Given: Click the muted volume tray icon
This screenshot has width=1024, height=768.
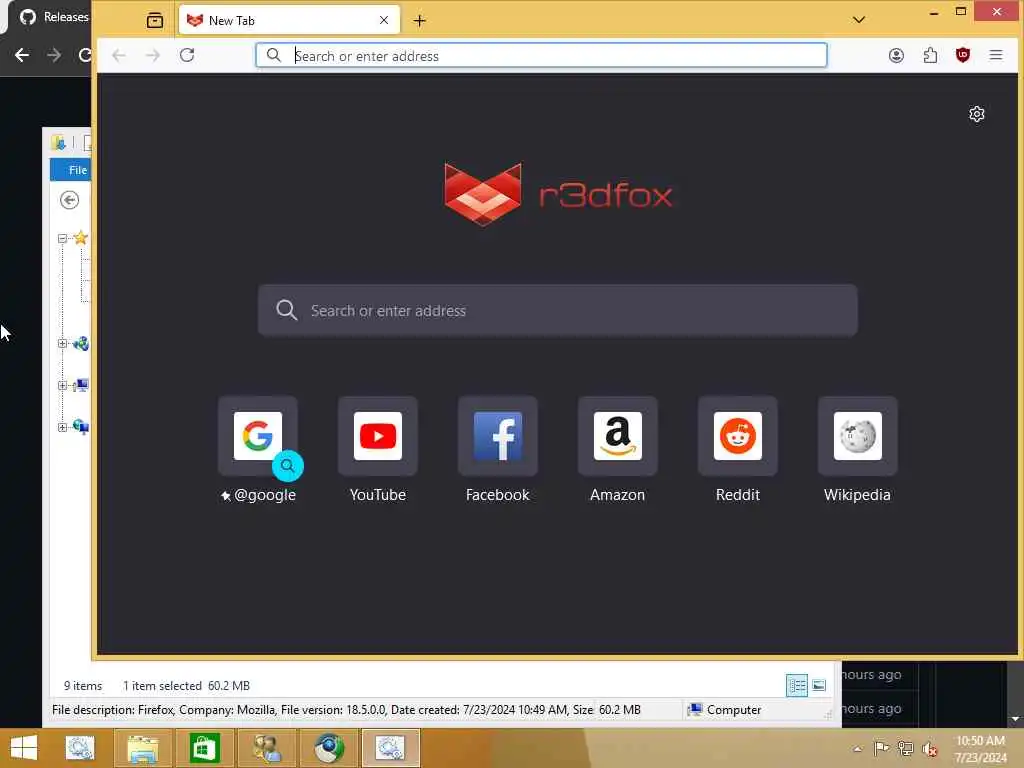Looking at the screenshot, I should click(930, 748).
